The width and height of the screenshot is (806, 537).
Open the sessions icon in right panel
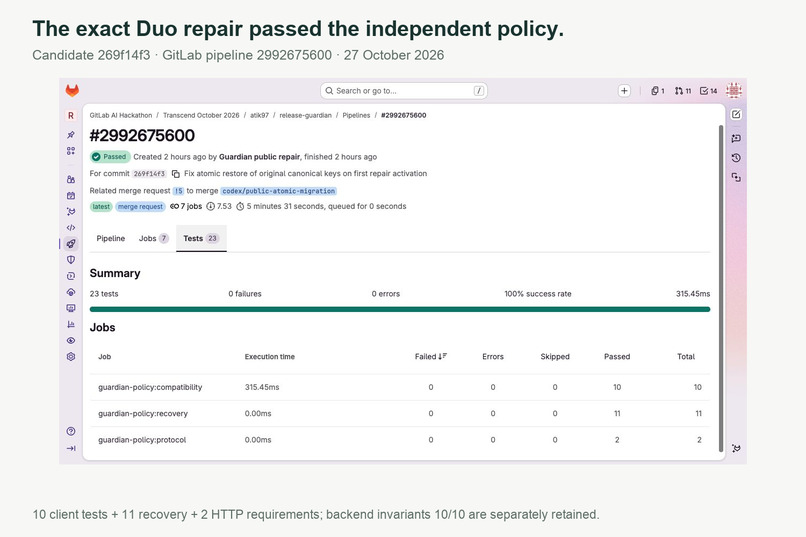tap(736, 177)
